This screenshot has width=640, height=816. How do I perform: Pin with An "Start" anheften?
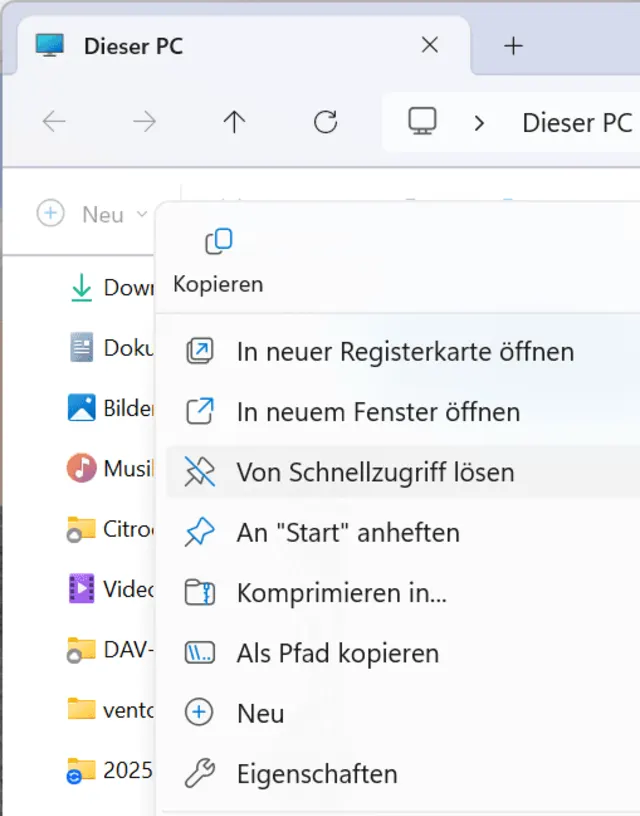point(348,533)
